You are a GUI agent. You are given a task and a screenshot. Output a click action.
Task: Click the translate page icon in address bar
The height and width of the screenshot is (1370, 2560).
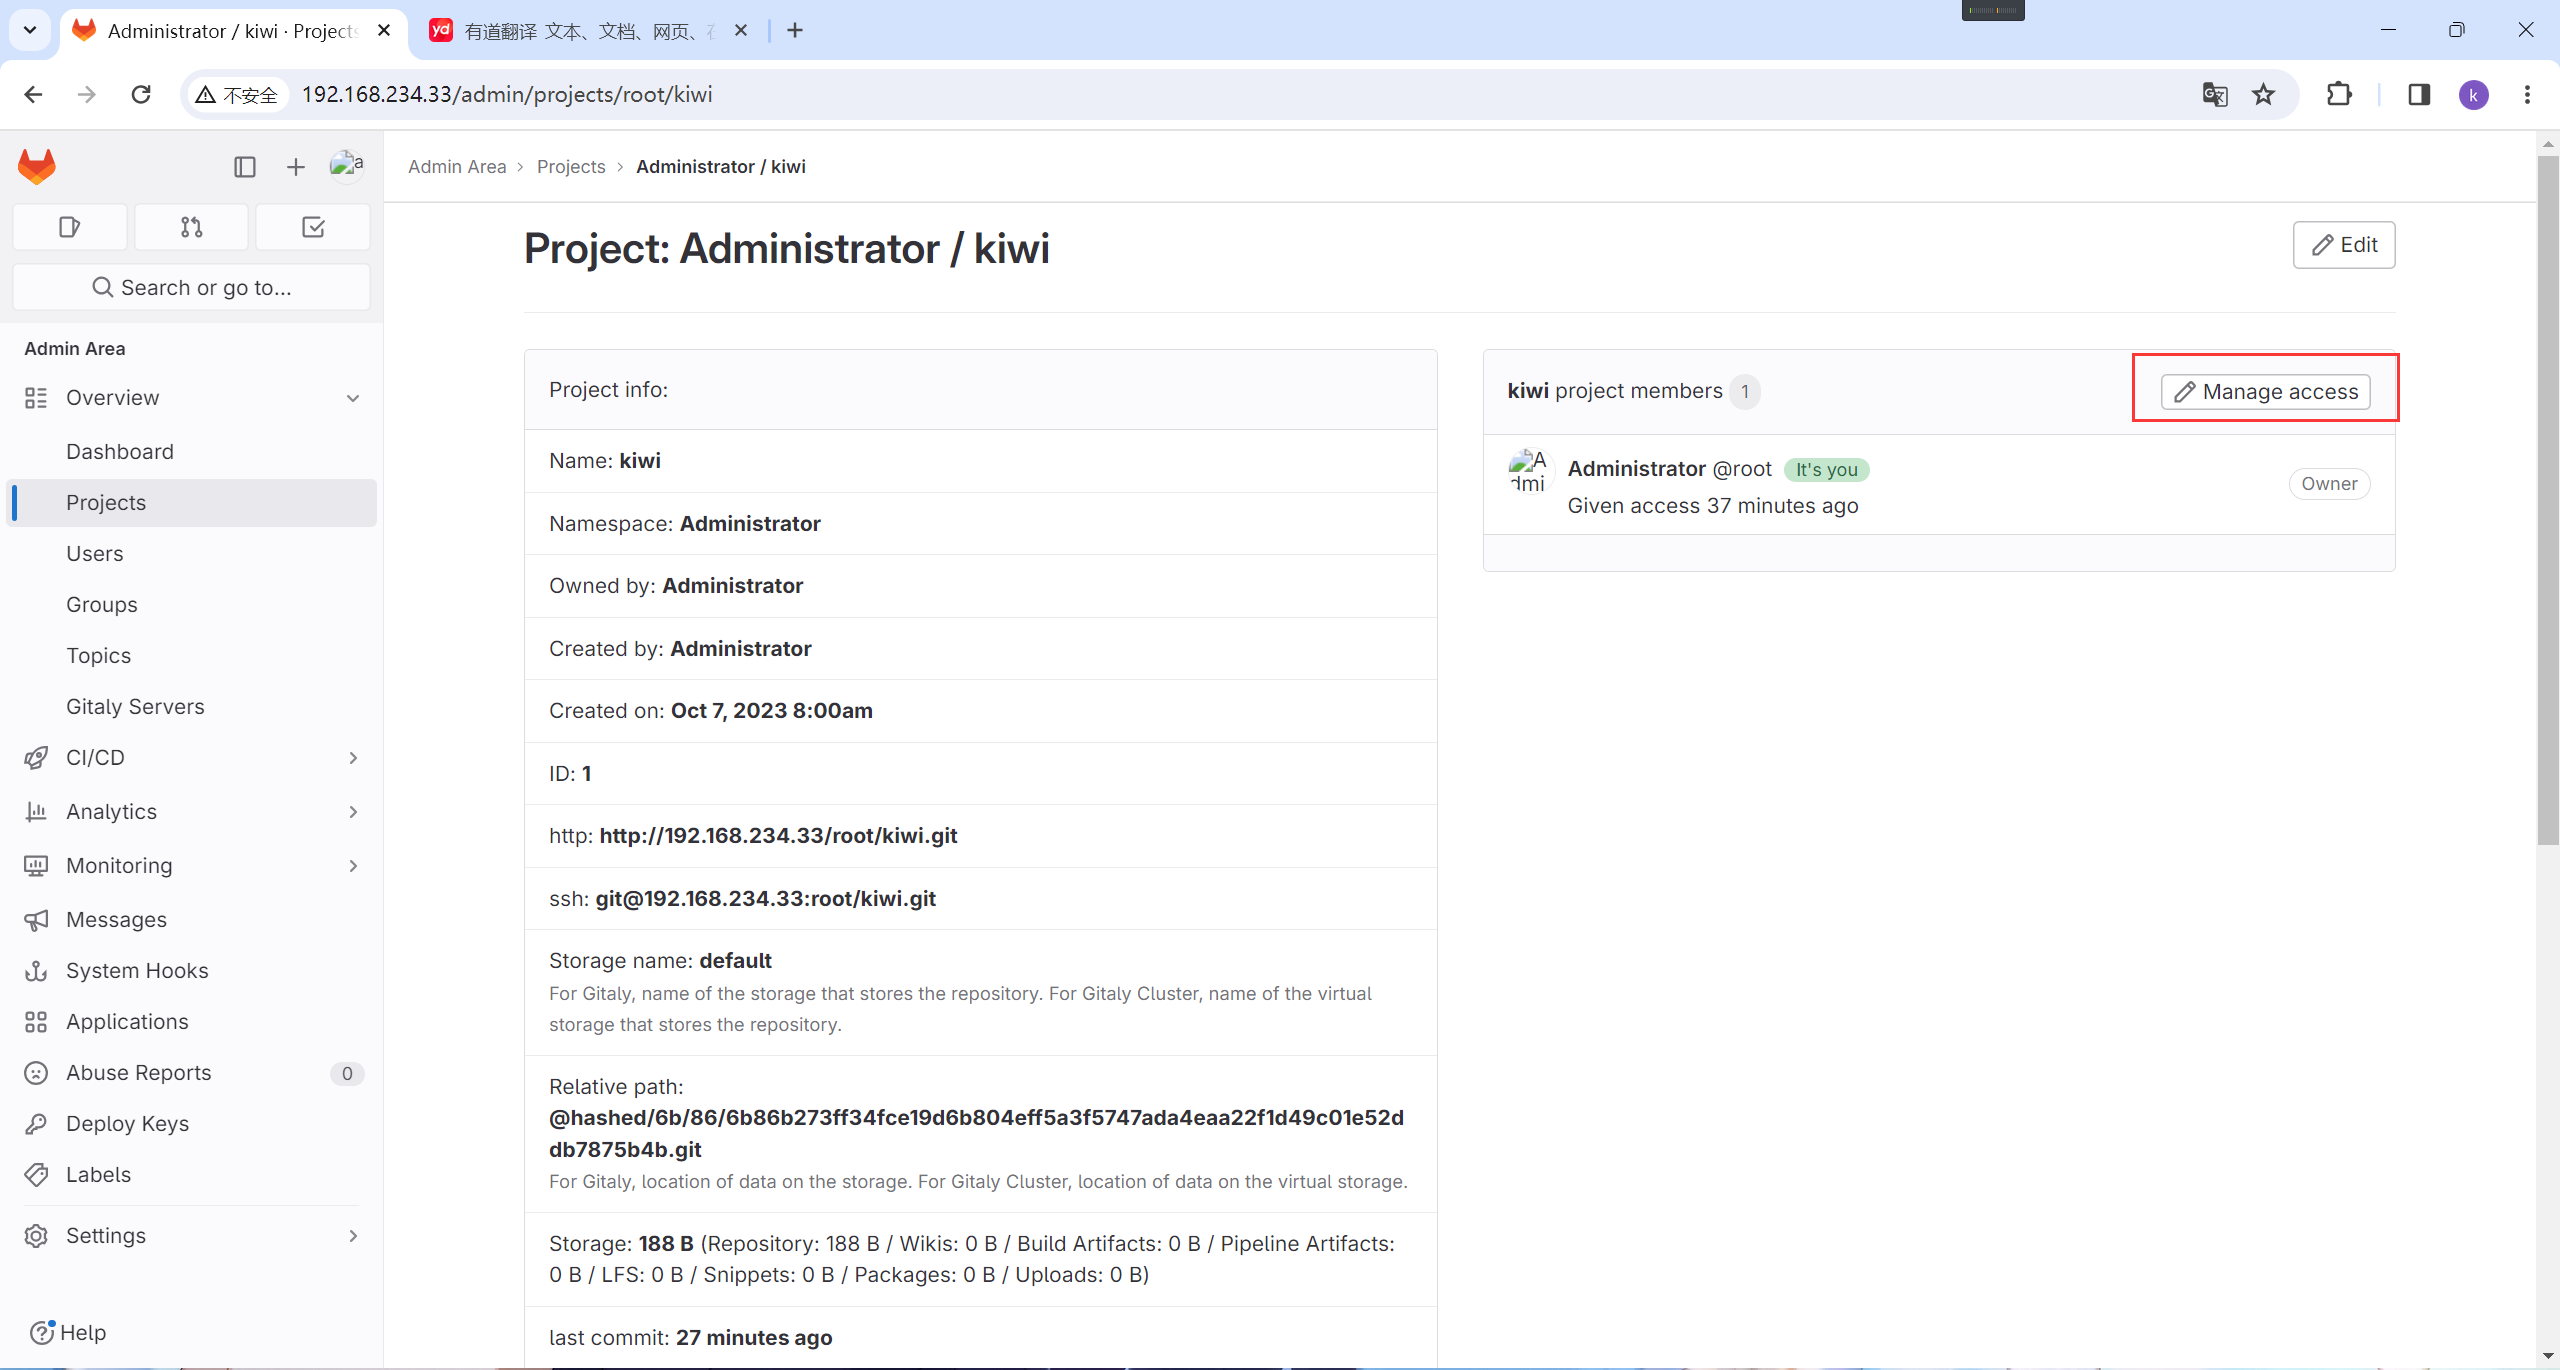click(2214, 94)
